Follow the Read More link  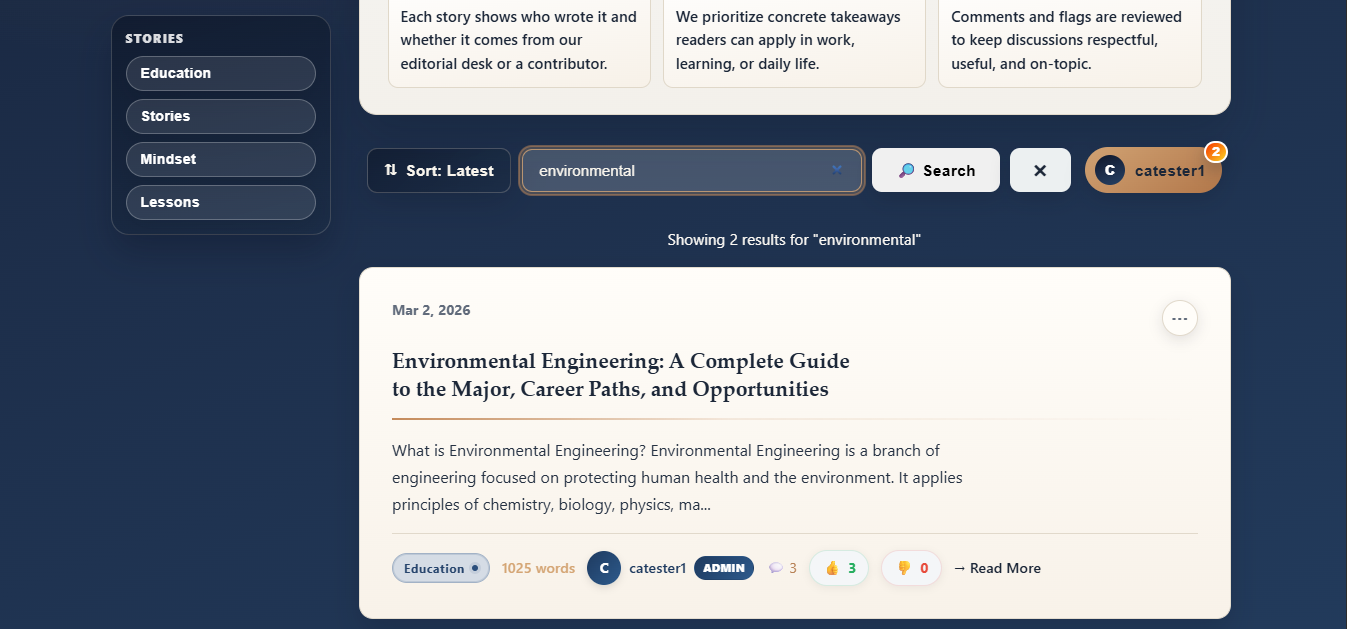(x=997, y=568)
